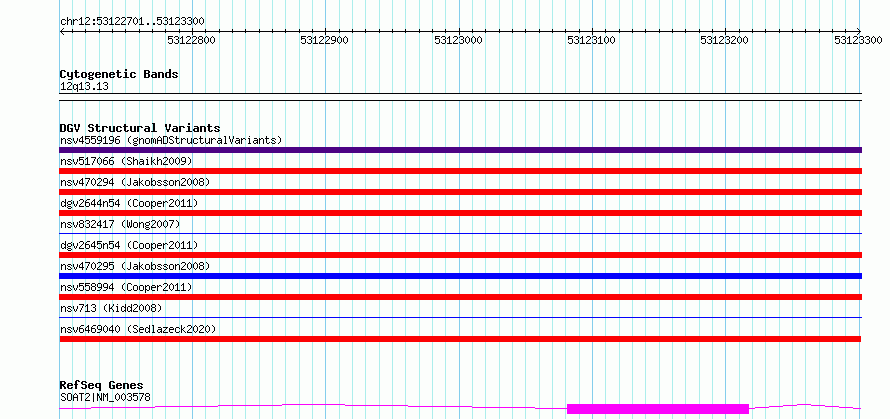This screenshot has width=890, height=419.
Task: Click ruler position 53123000
Action: tap(458, 40)
